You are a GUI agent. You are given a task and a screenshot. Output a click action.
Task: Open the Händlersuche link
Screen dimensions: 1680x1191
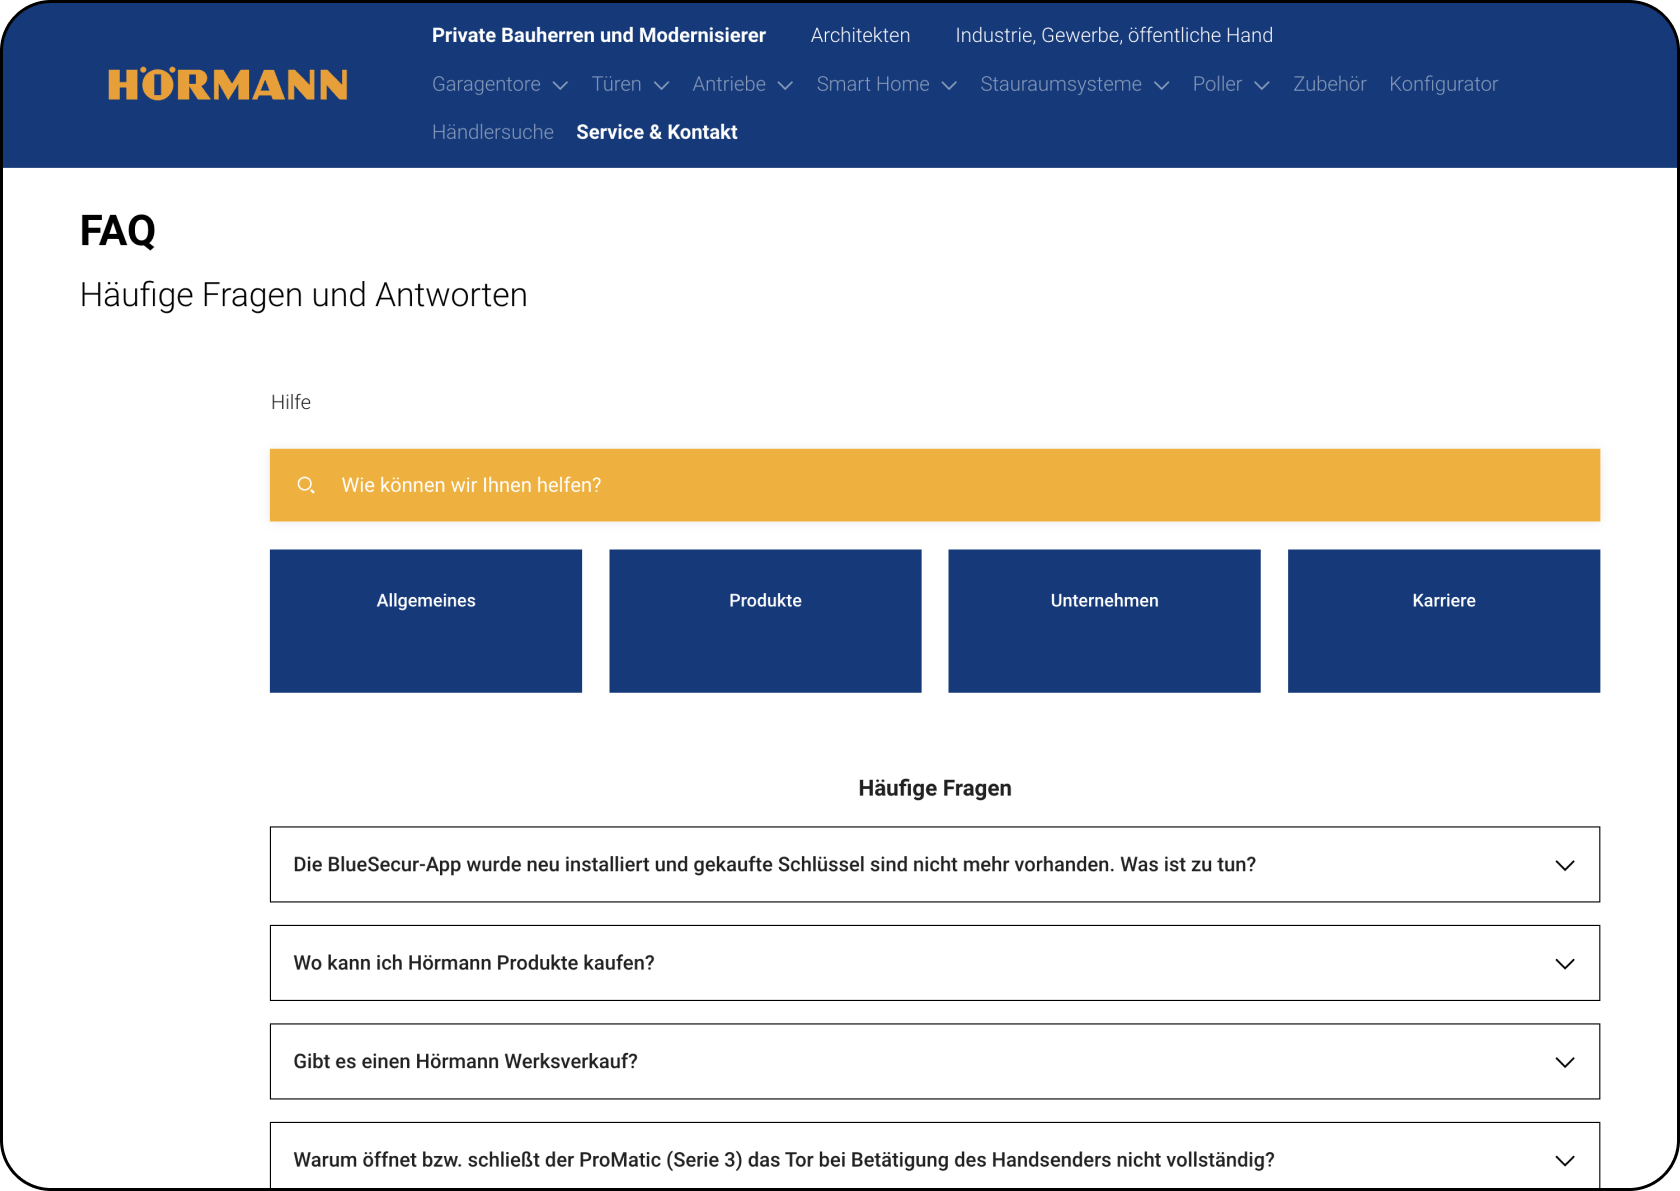(x=492, y=132)
